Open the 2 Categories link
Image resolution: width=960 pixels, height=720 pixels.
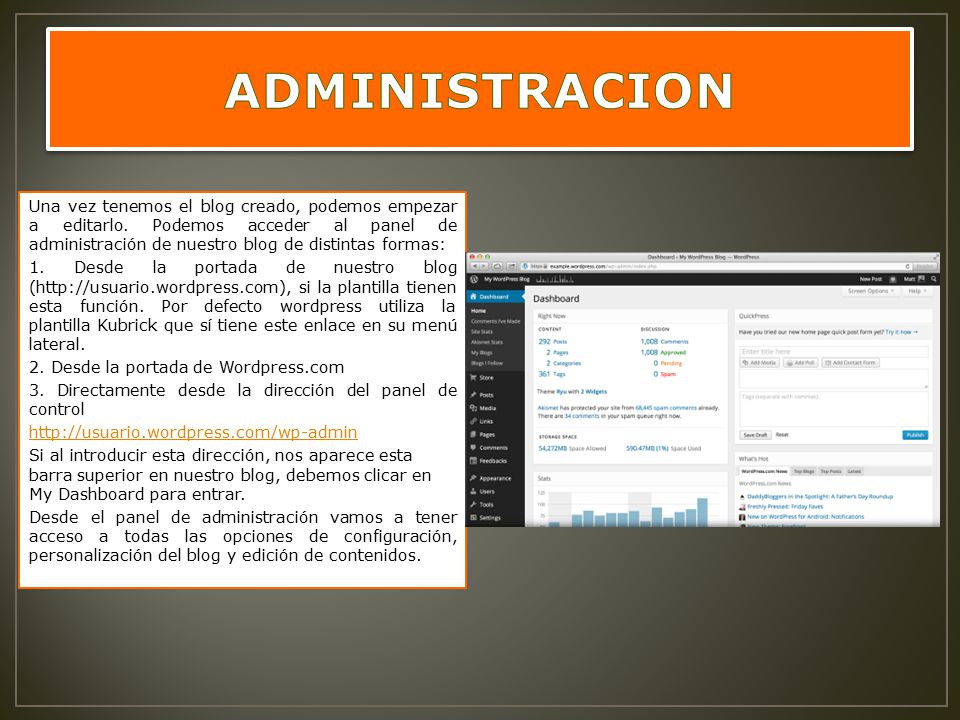pos(563,363)
